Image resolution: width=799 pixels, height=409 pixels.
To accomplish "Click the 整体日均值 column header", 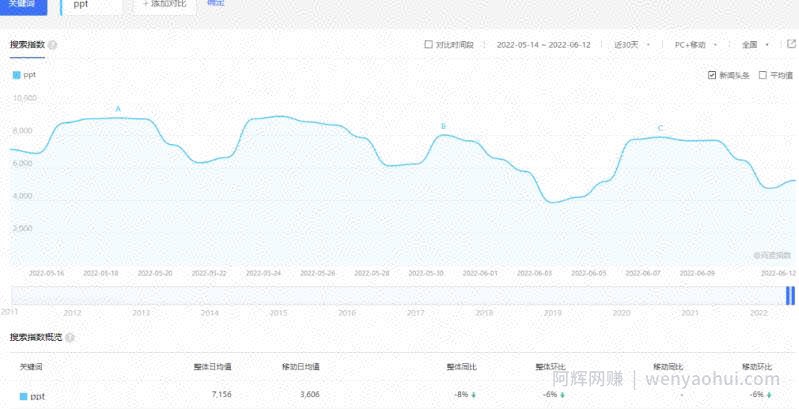I will (x=212, y=367).
